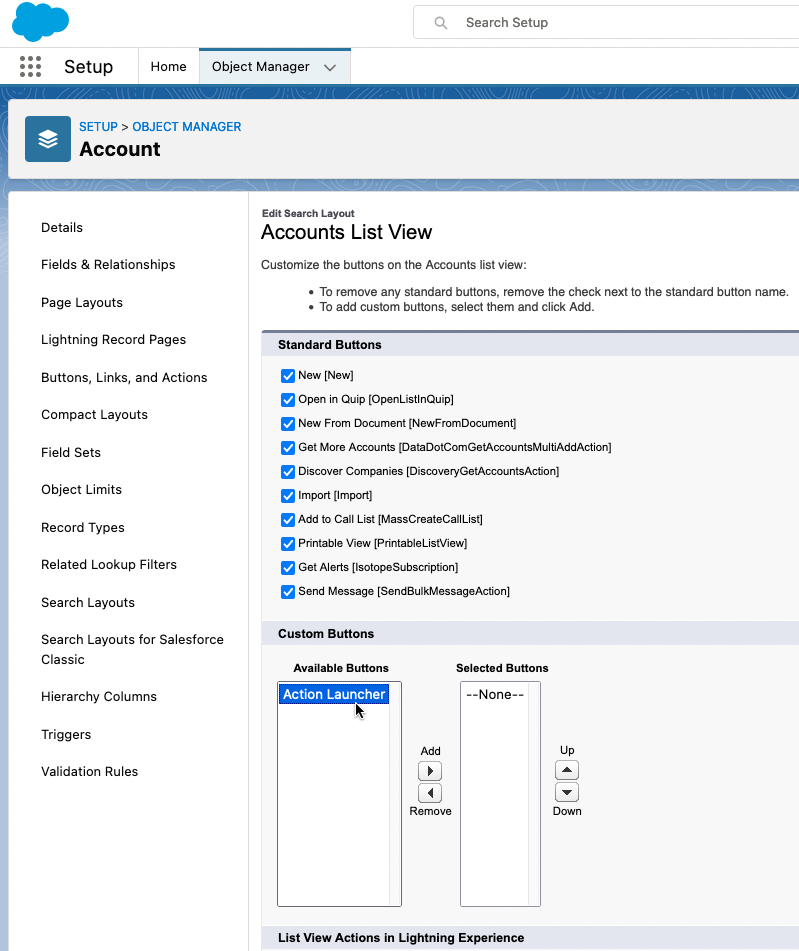Go to Page Layouts
This screenshot has width=799, height=951.
82,303
